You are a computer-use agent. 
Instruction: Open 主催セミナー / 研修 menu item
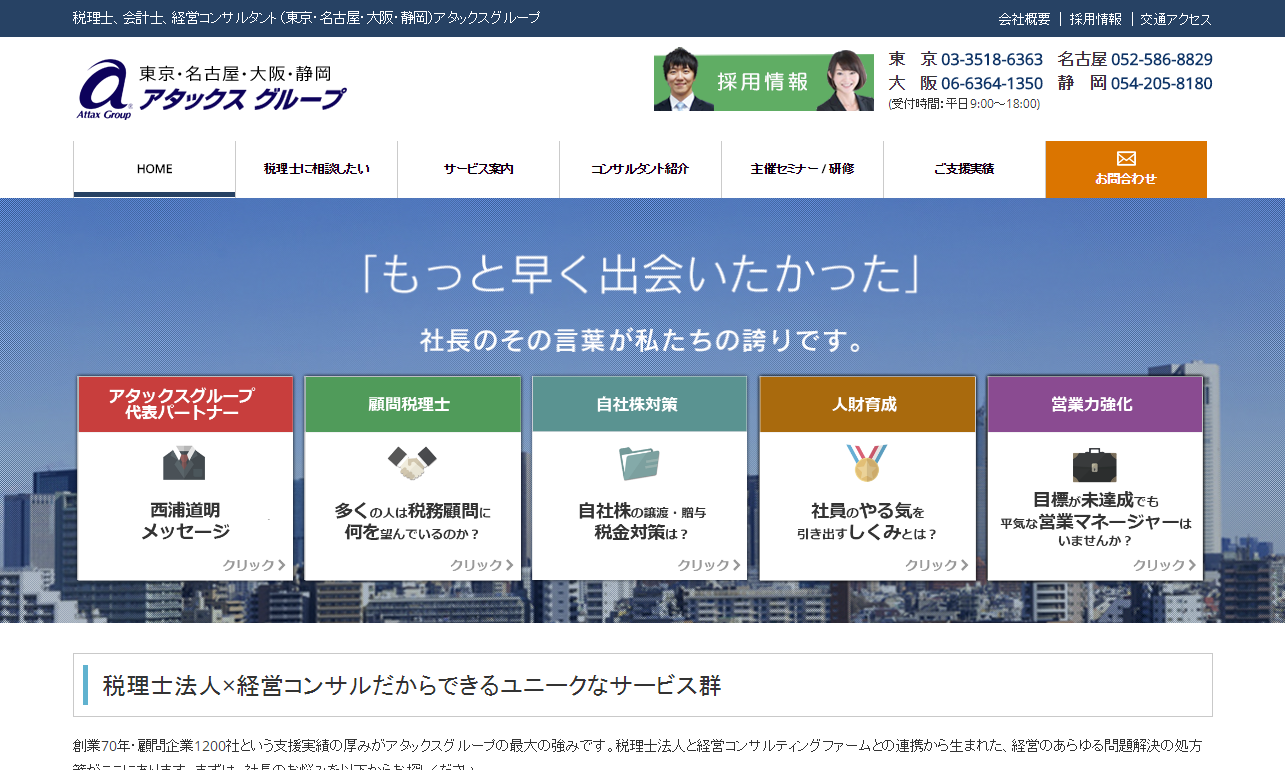point(803,169)
